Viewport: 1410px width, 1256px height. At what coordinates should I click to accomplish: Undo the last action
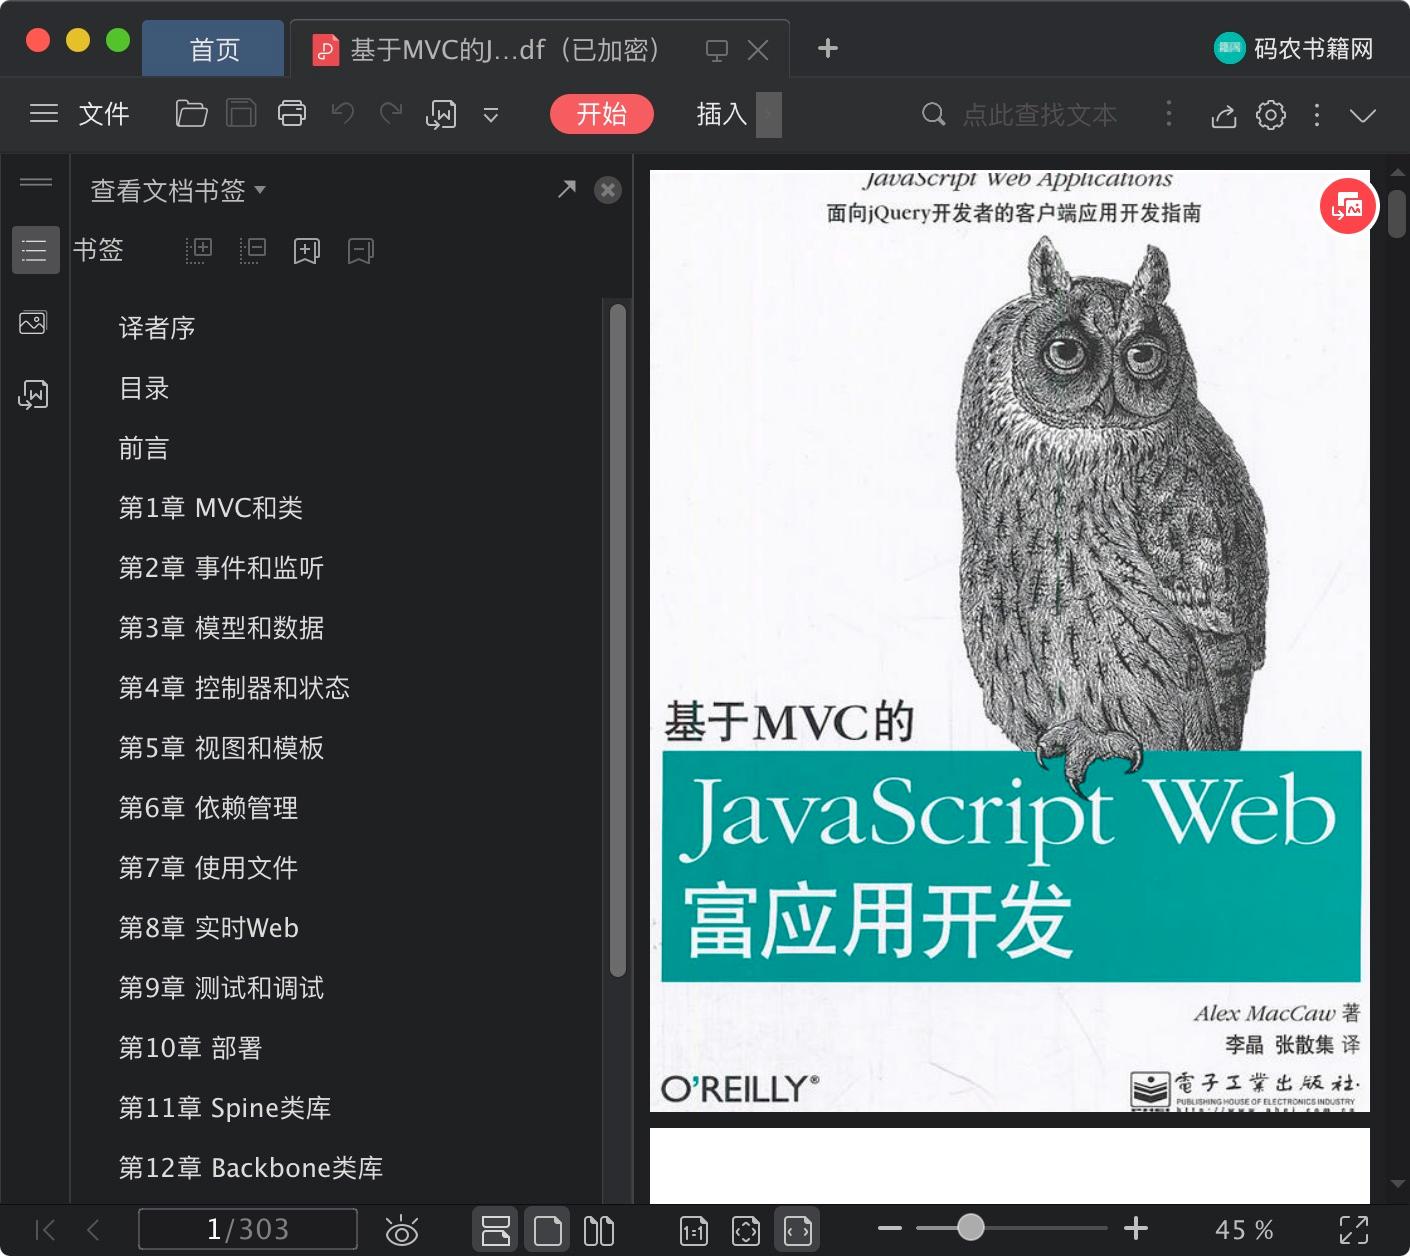click(x=343, y=114)
